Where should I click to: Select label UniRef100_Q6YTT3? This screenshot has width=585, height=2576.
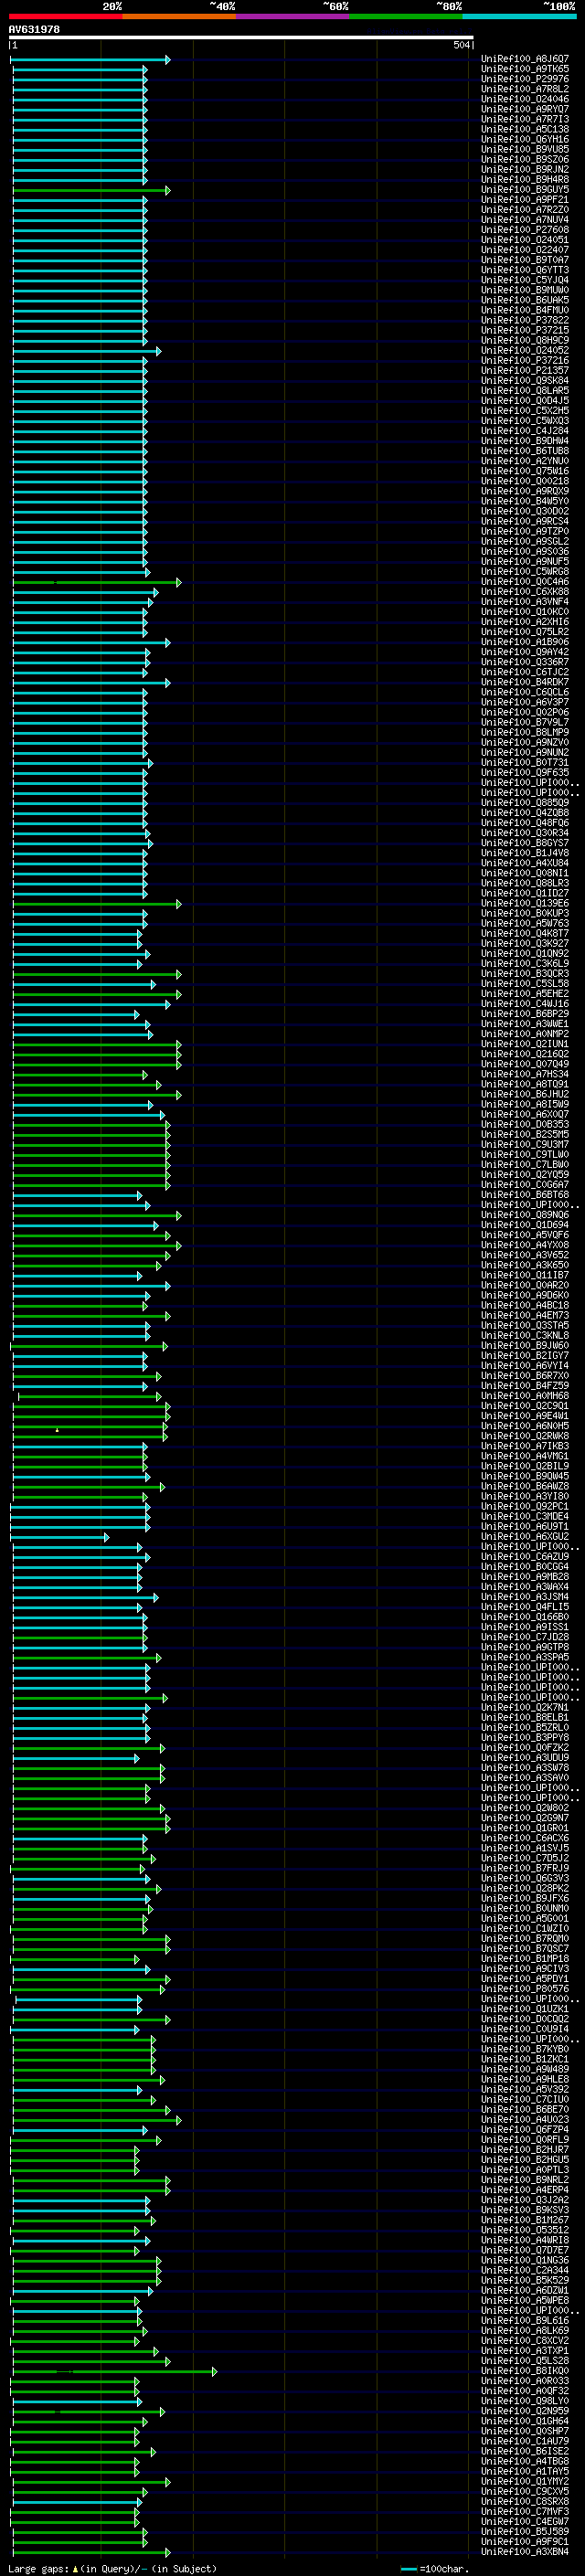(x=525, y=270)
